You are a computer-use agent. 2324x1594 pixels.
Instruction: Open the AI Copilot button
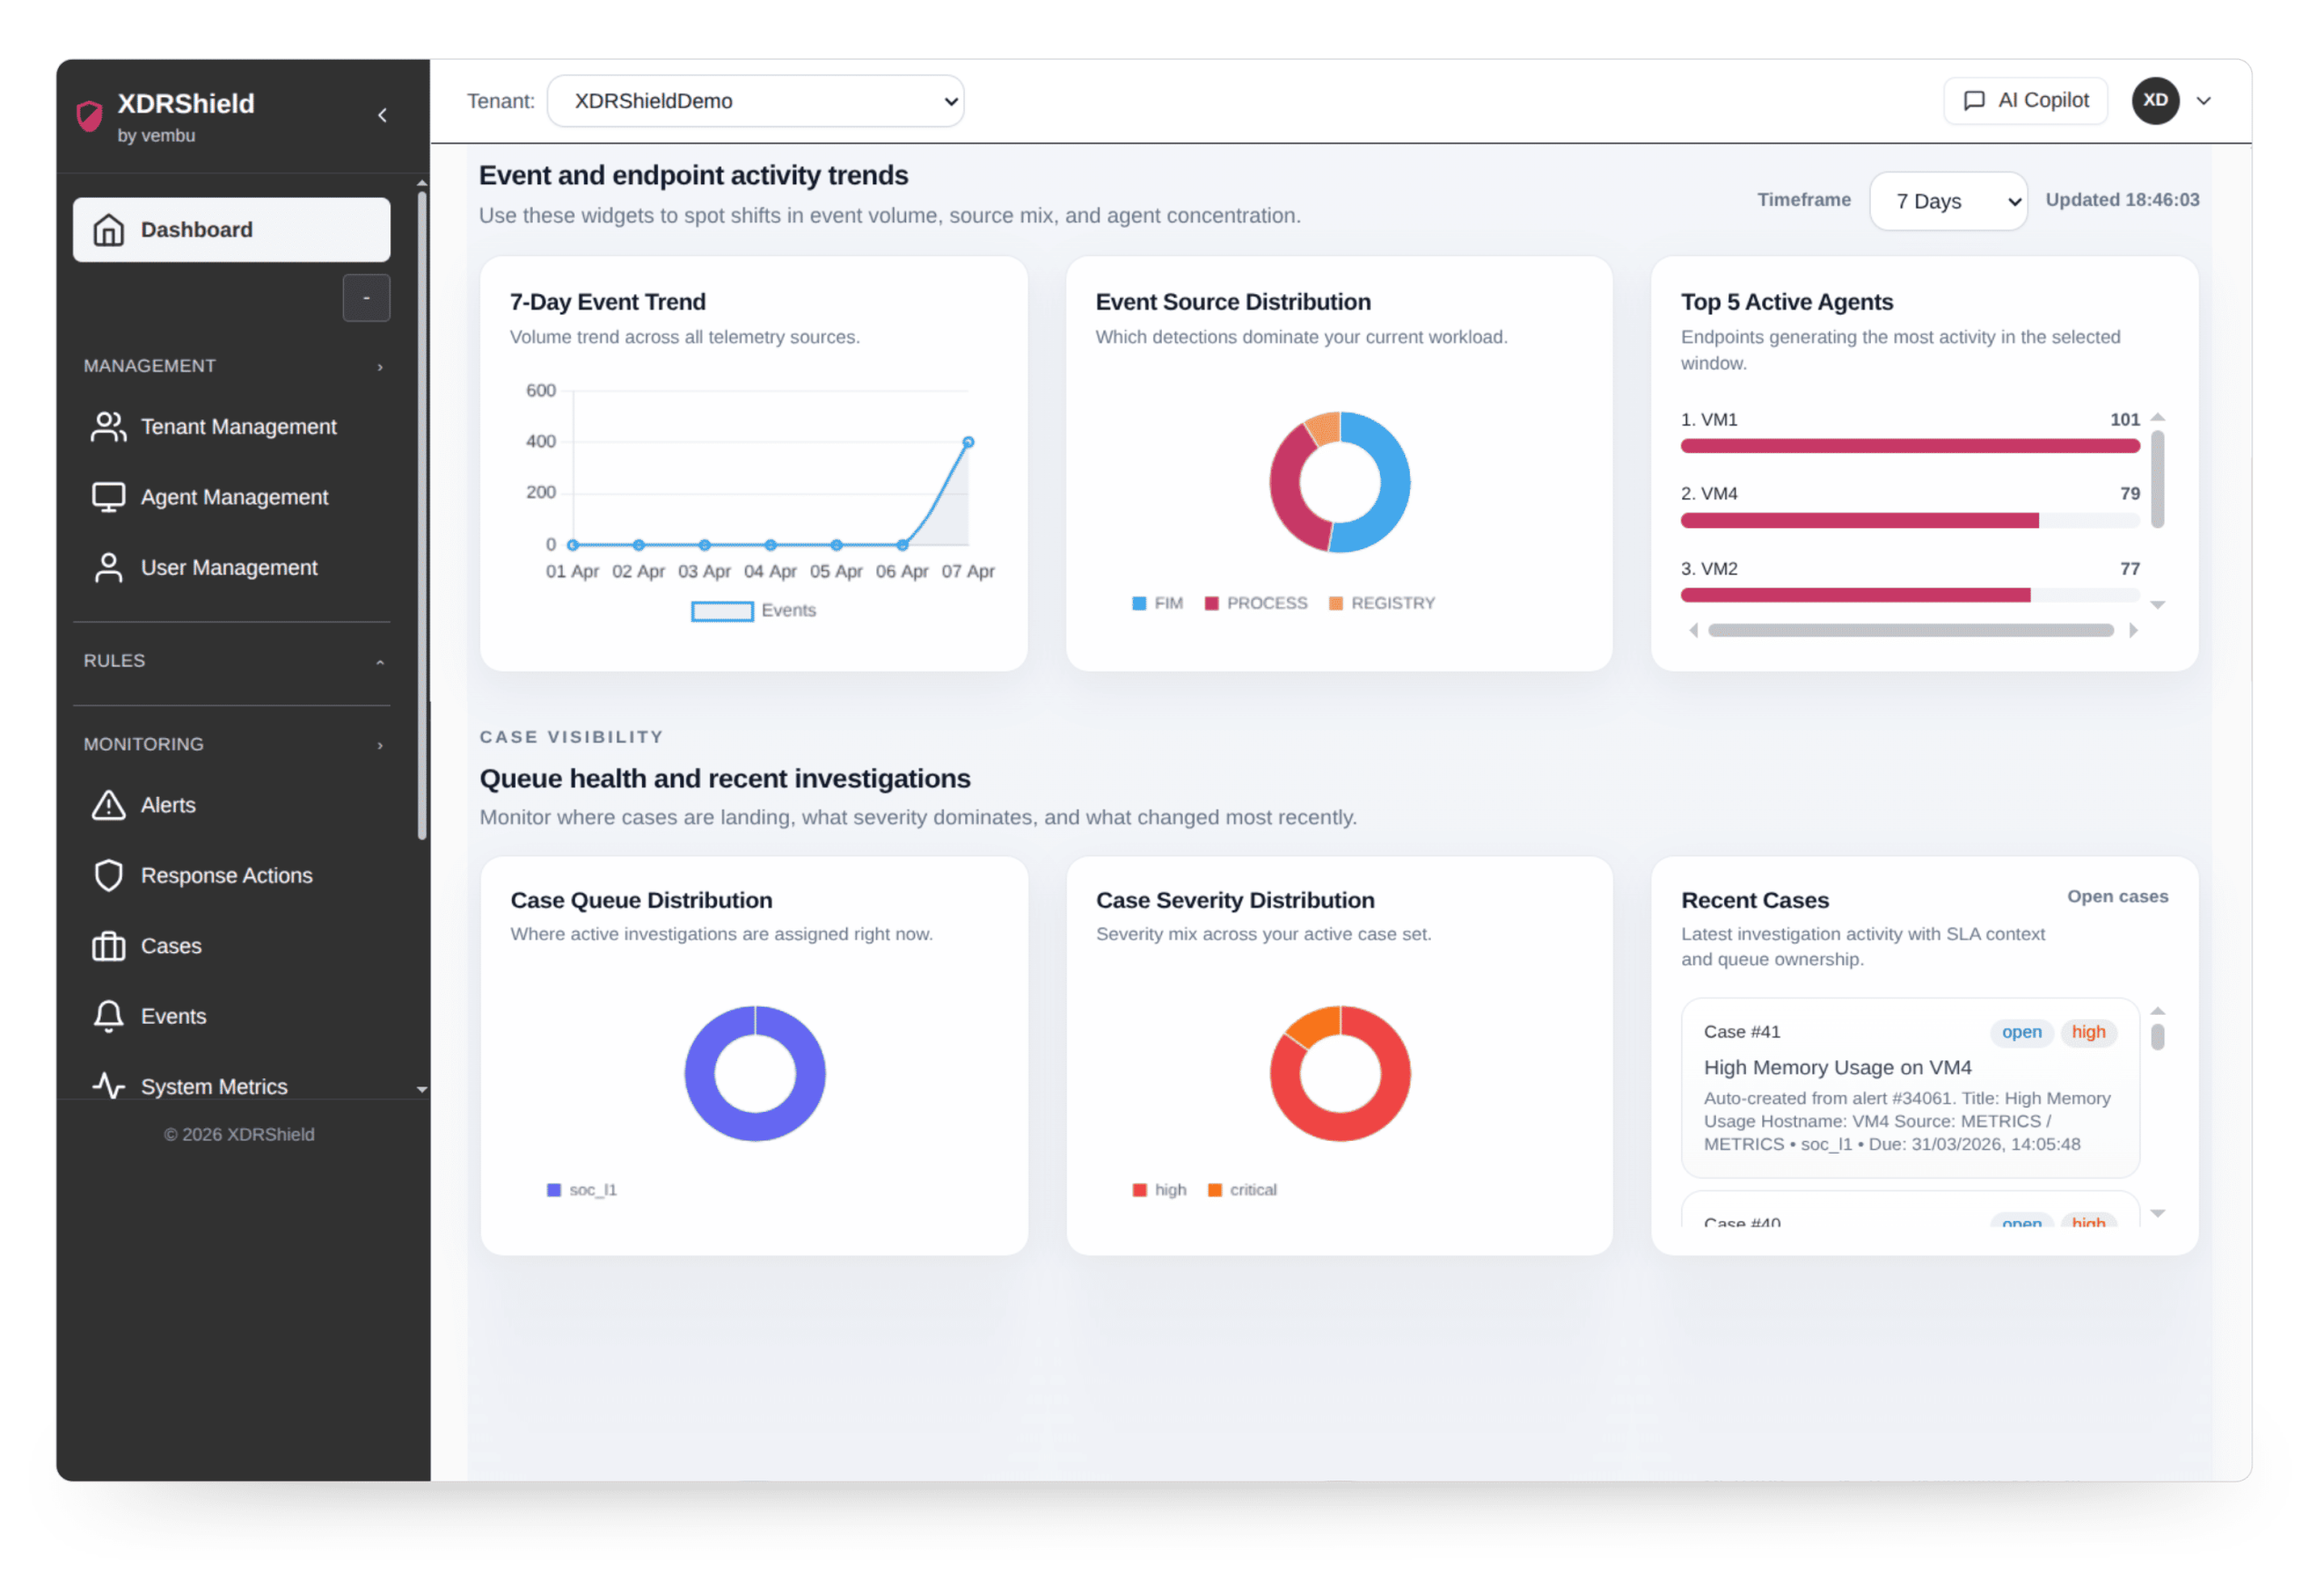point(2025,101)
